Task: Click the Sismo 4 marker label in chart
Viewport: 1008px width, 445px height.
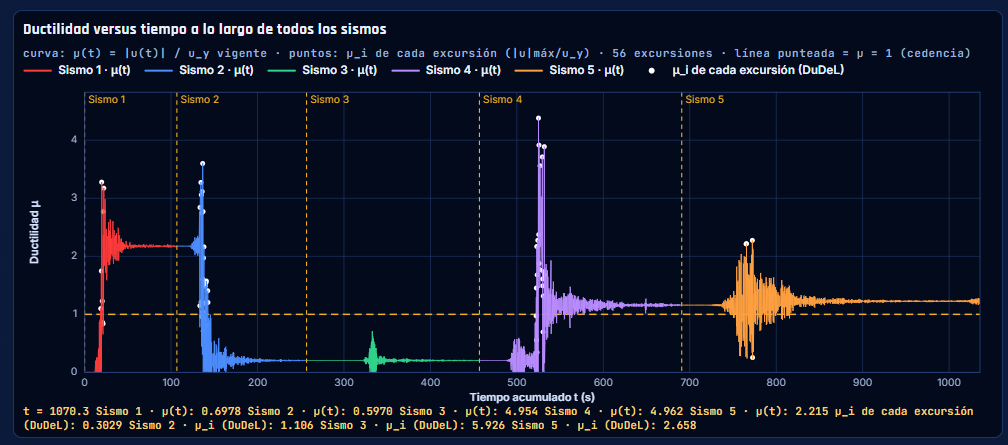Action: [x=503, y=100]
